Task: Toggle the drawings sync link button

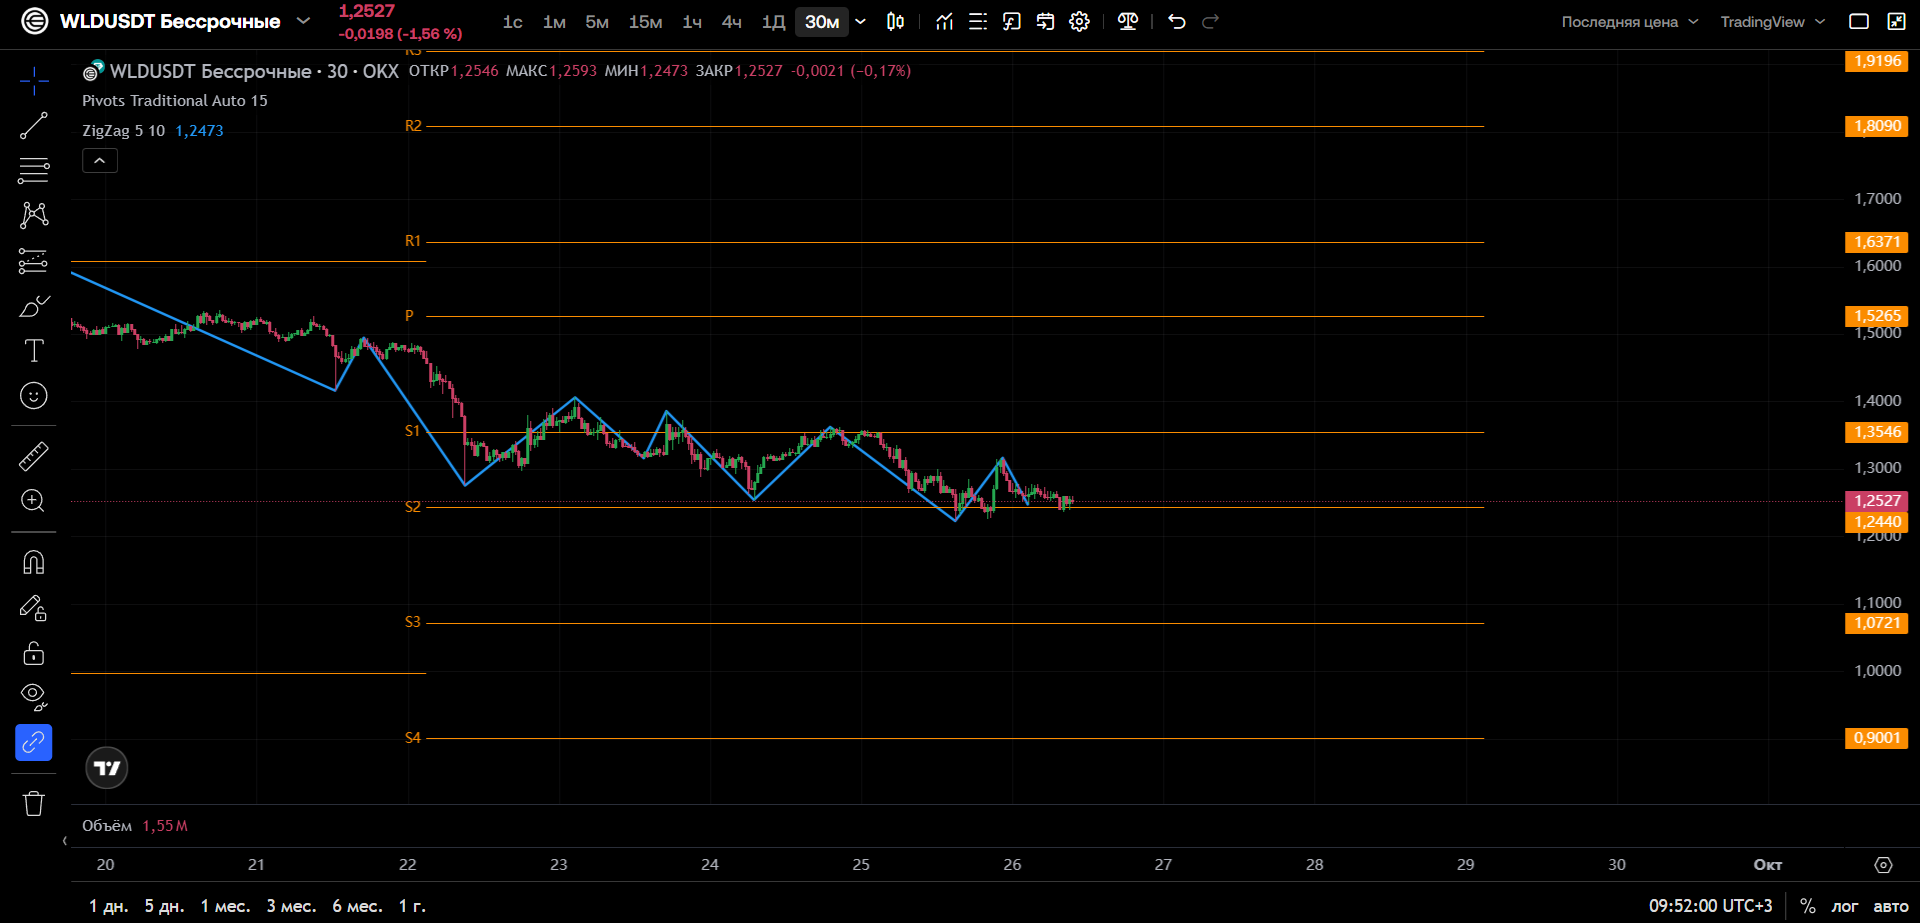Action: (x=34, y=743)
